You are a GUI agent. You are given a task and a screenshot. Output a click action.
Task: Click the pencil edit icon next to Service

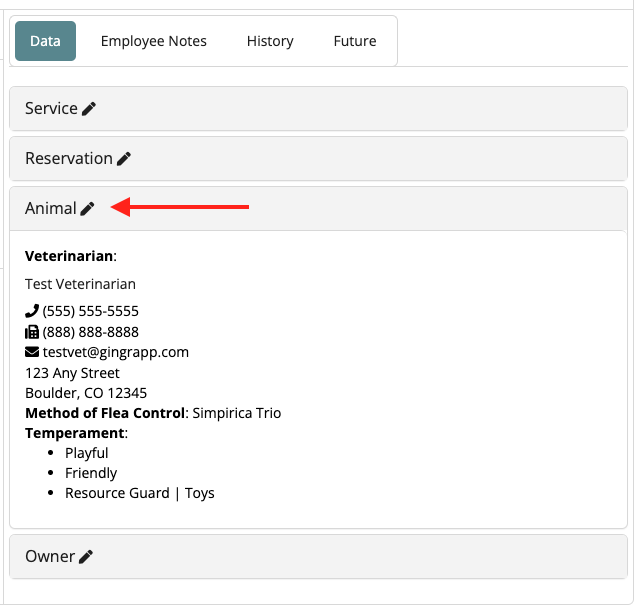(89, 109)
